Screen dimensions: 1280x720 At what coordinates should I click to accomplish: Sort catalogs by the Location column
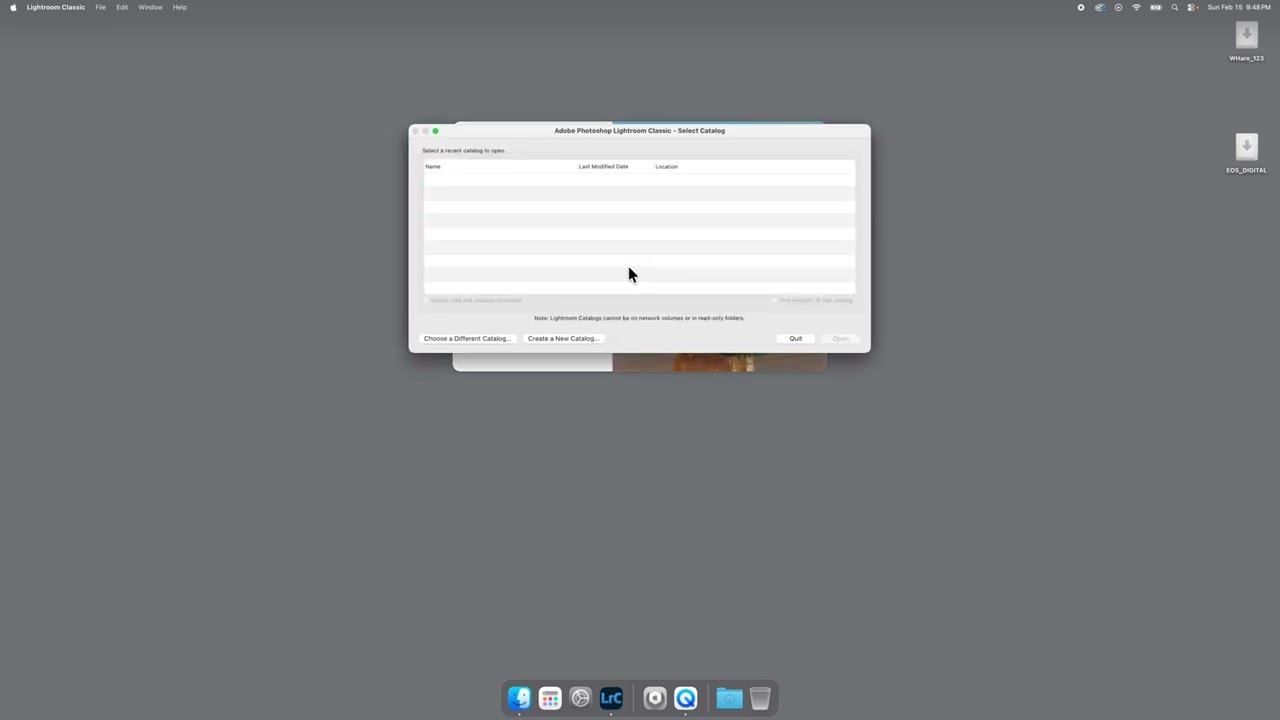coord(666,166)
